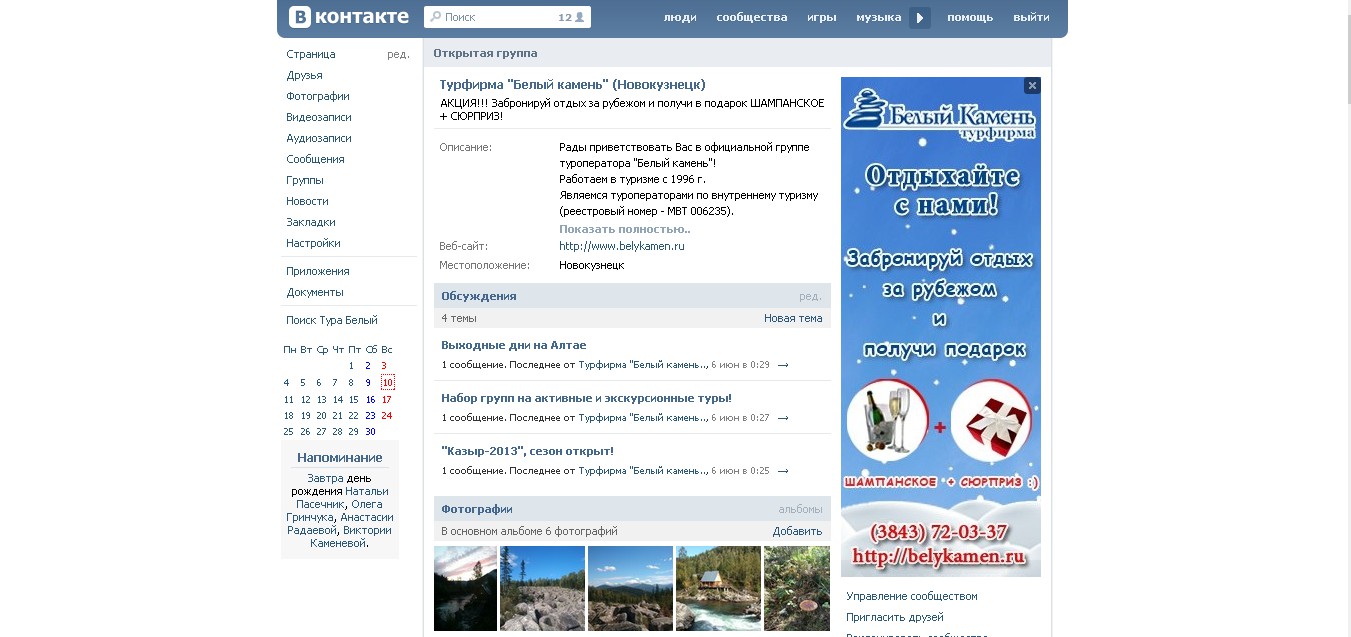Click the ВКонтакте logo
The image size is (1351, 637).
(x=349, y=17)
